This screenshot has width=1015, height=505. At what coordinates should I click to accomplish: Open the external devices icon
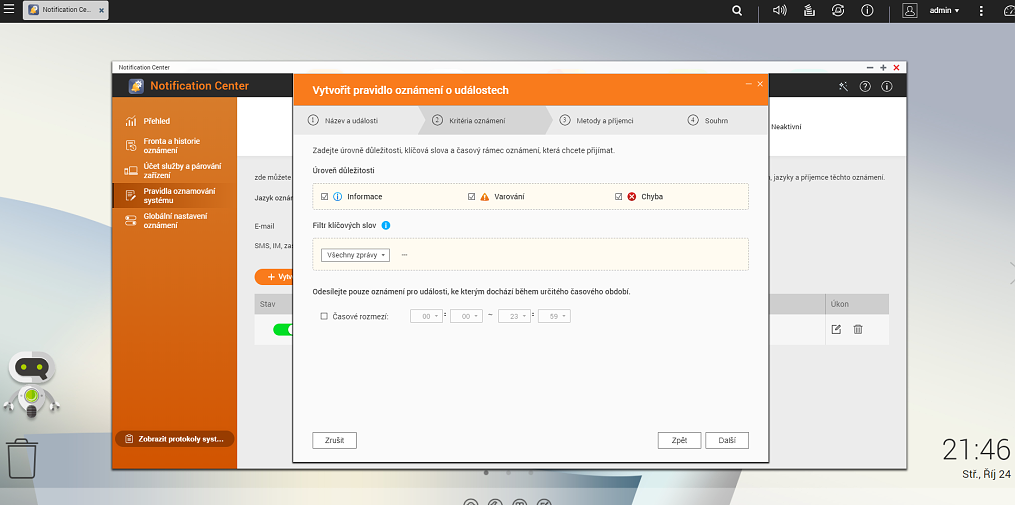click(838, 10)
